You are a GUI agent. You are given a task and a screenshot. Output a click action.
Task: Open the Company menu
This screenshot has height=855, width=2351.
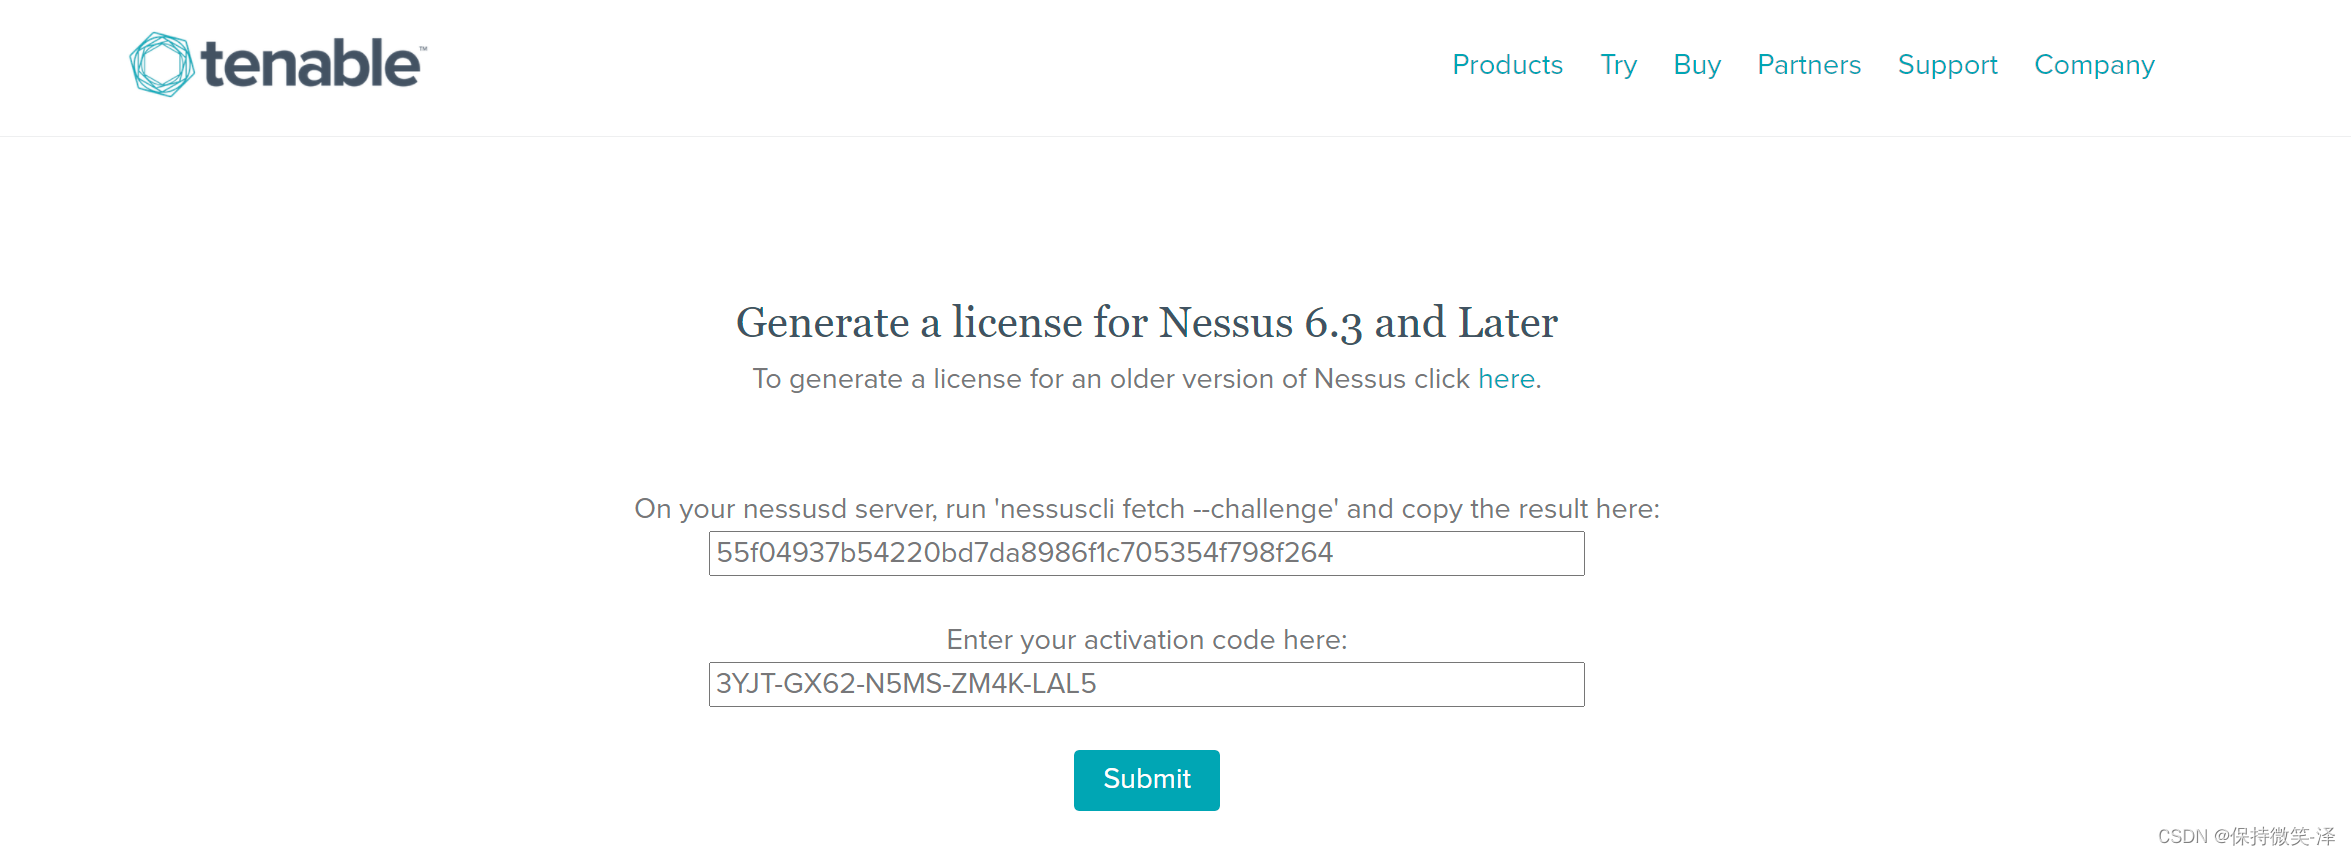[2094, 65]
